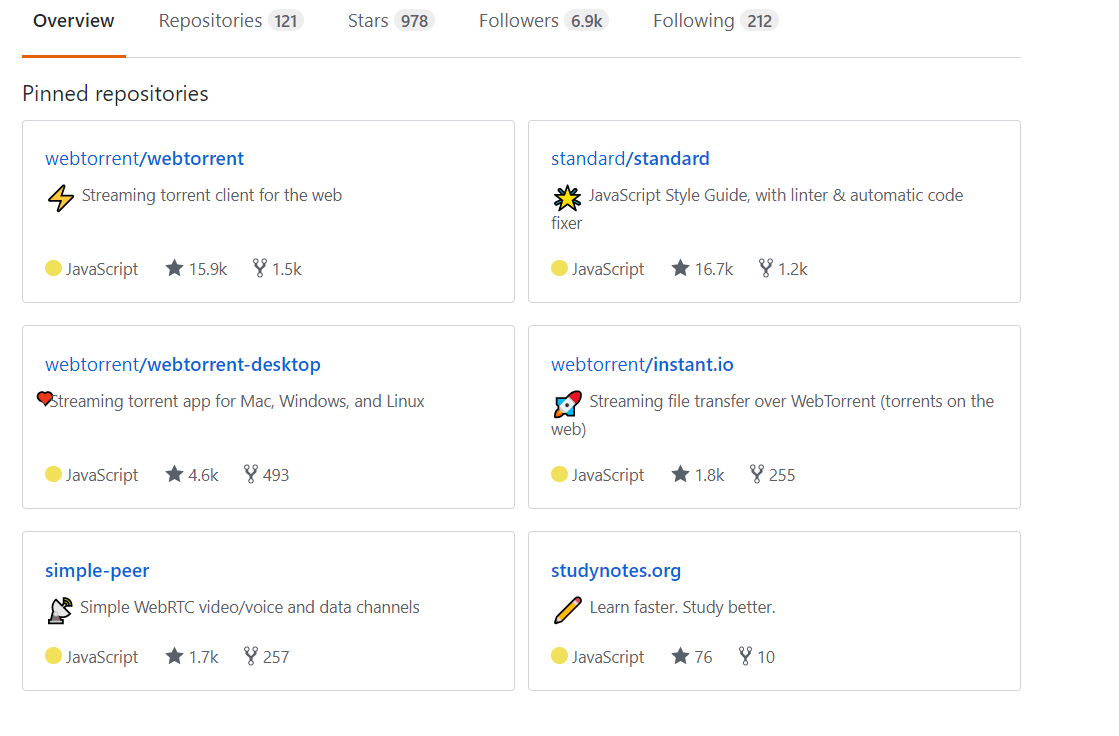1119x736 pixels.
Task: Click JavaScript label on instant.io card
Action: [608, 475]
